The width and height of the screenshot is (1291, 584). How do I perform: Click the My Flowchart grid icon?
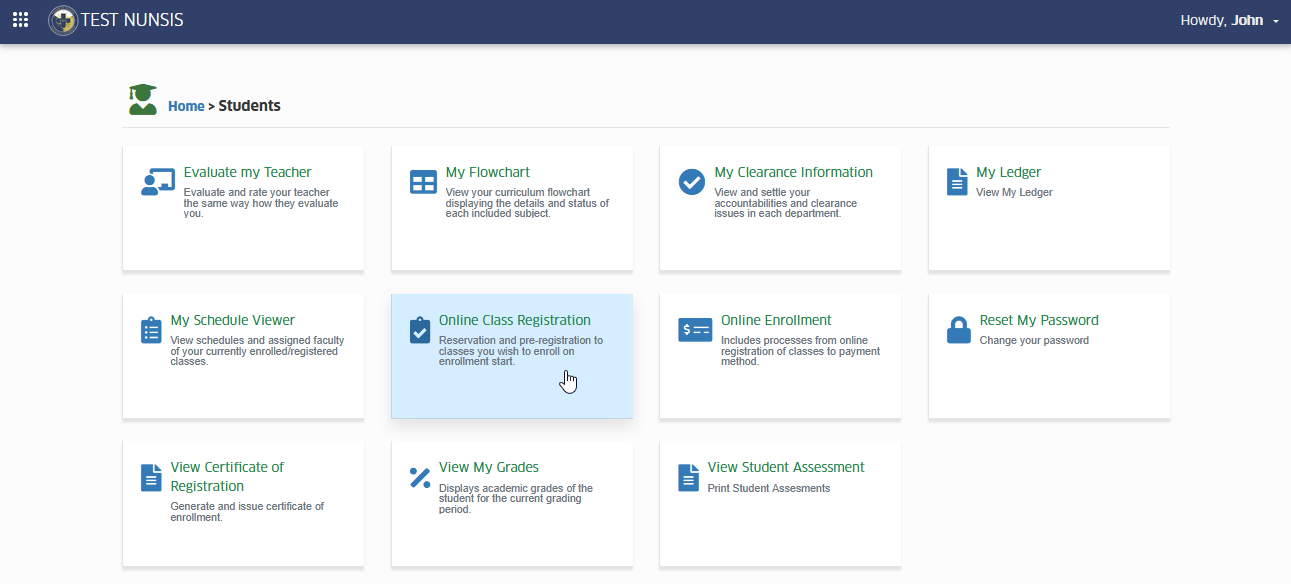click(424, 182)
